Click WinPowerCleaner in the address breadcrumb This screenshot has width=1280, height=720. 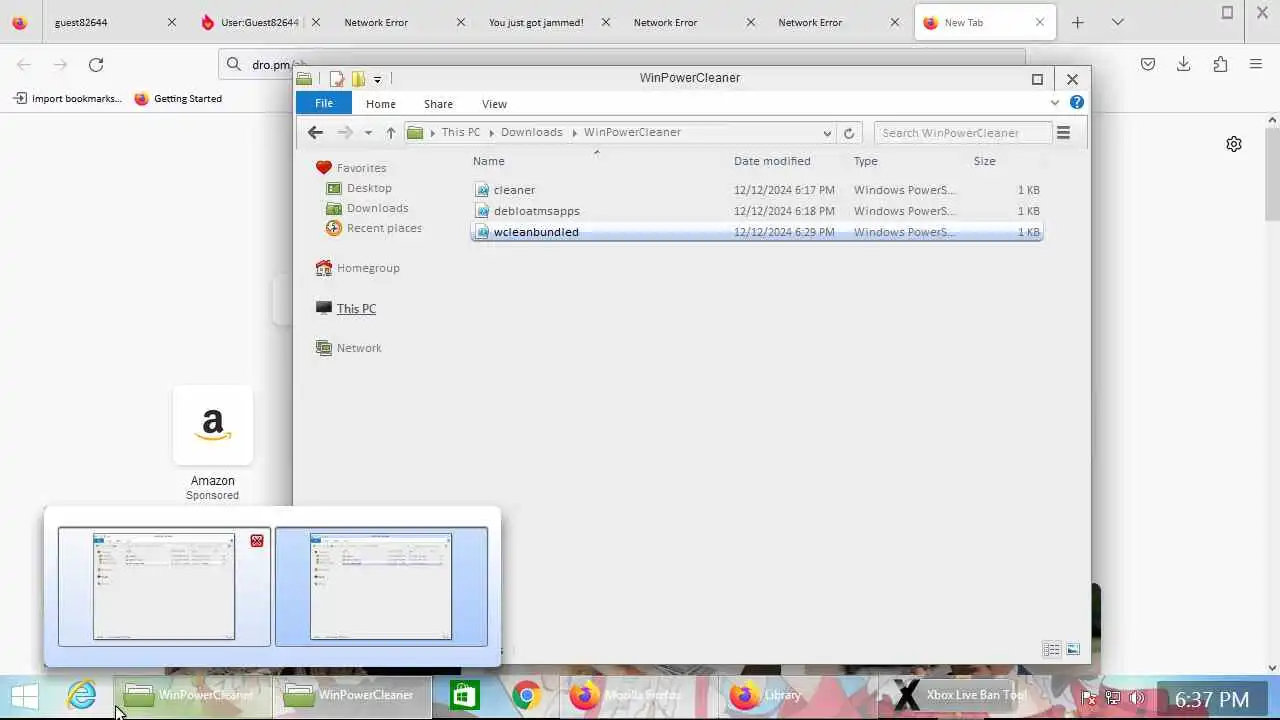coord(632,132)
